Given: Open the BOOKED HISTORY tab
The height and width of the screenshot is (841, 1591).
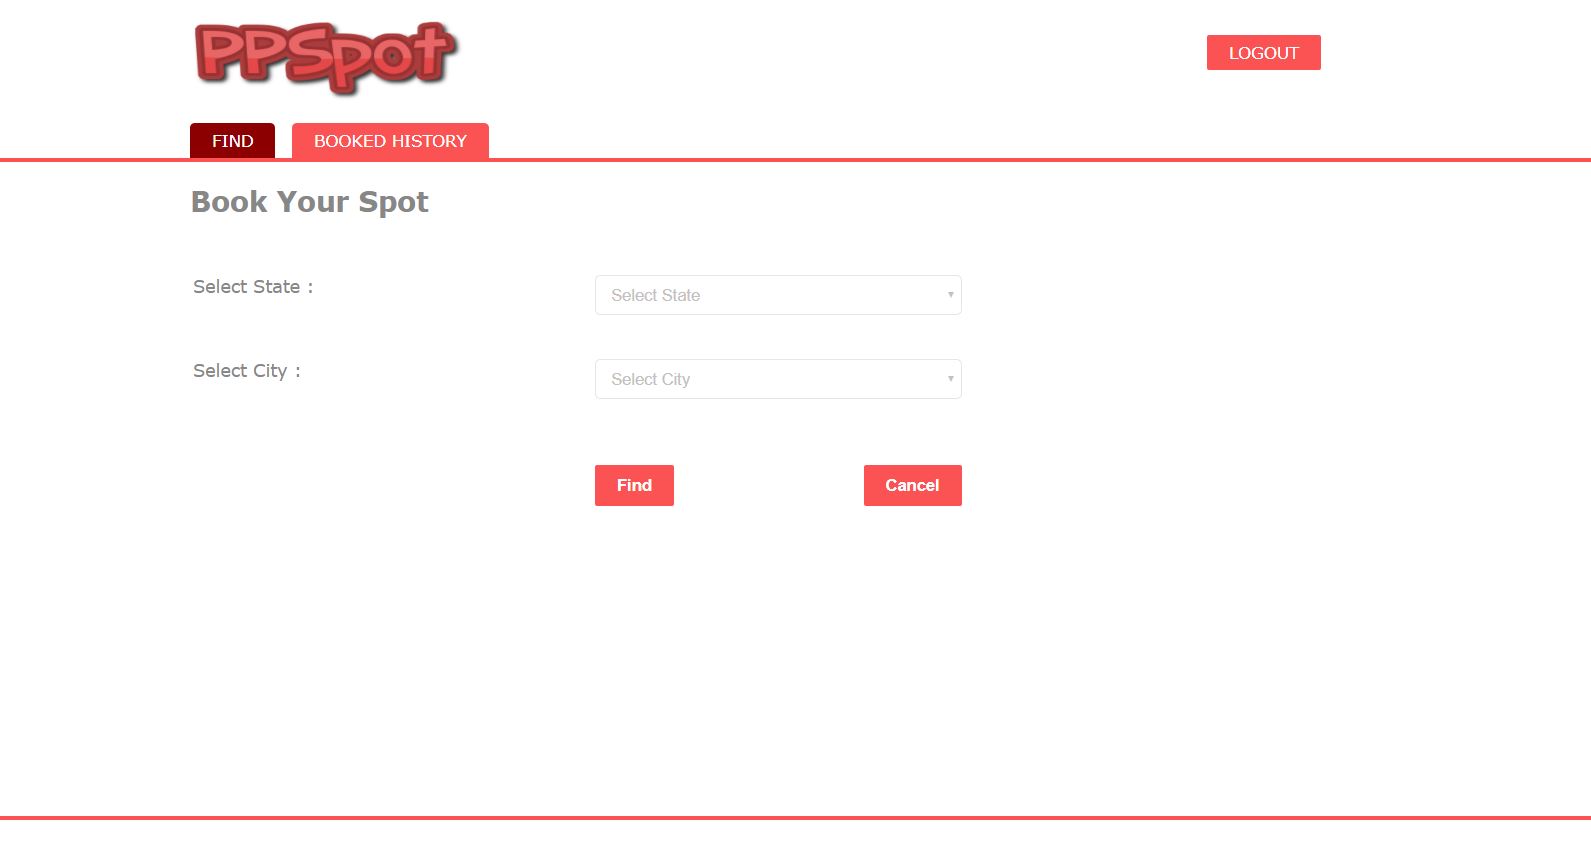Looking at the screenshot, I should [390, 141].
